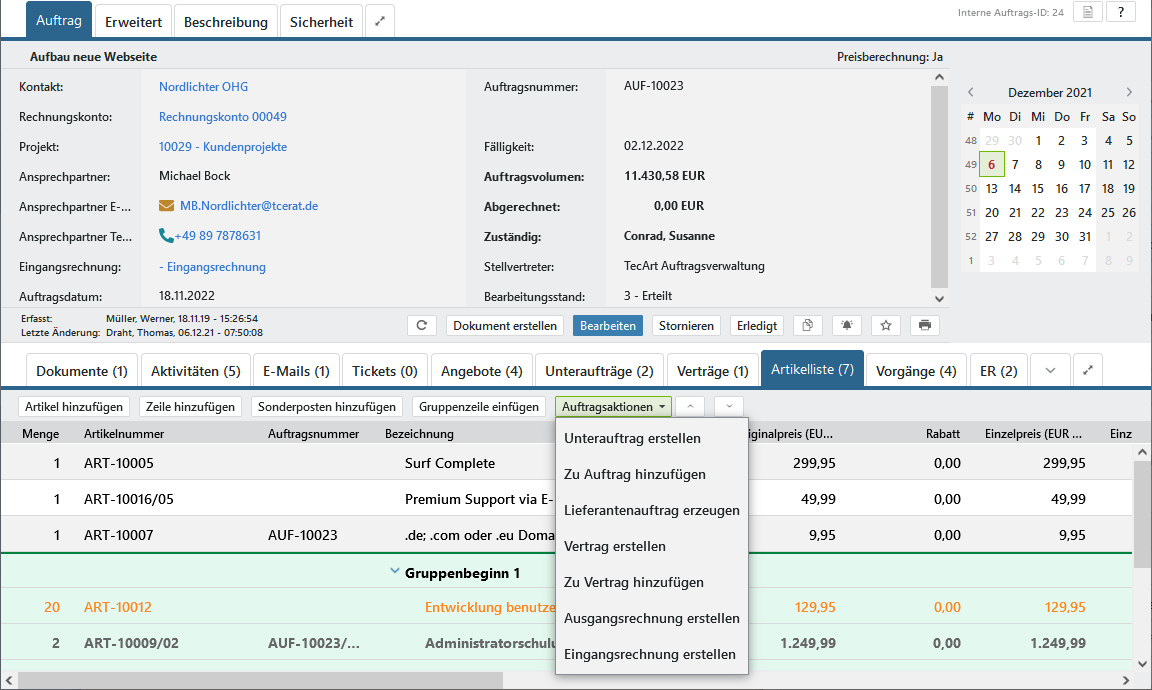Select December 14 in the calendar
The image size is (1152, 690).
pos(1015,189)
